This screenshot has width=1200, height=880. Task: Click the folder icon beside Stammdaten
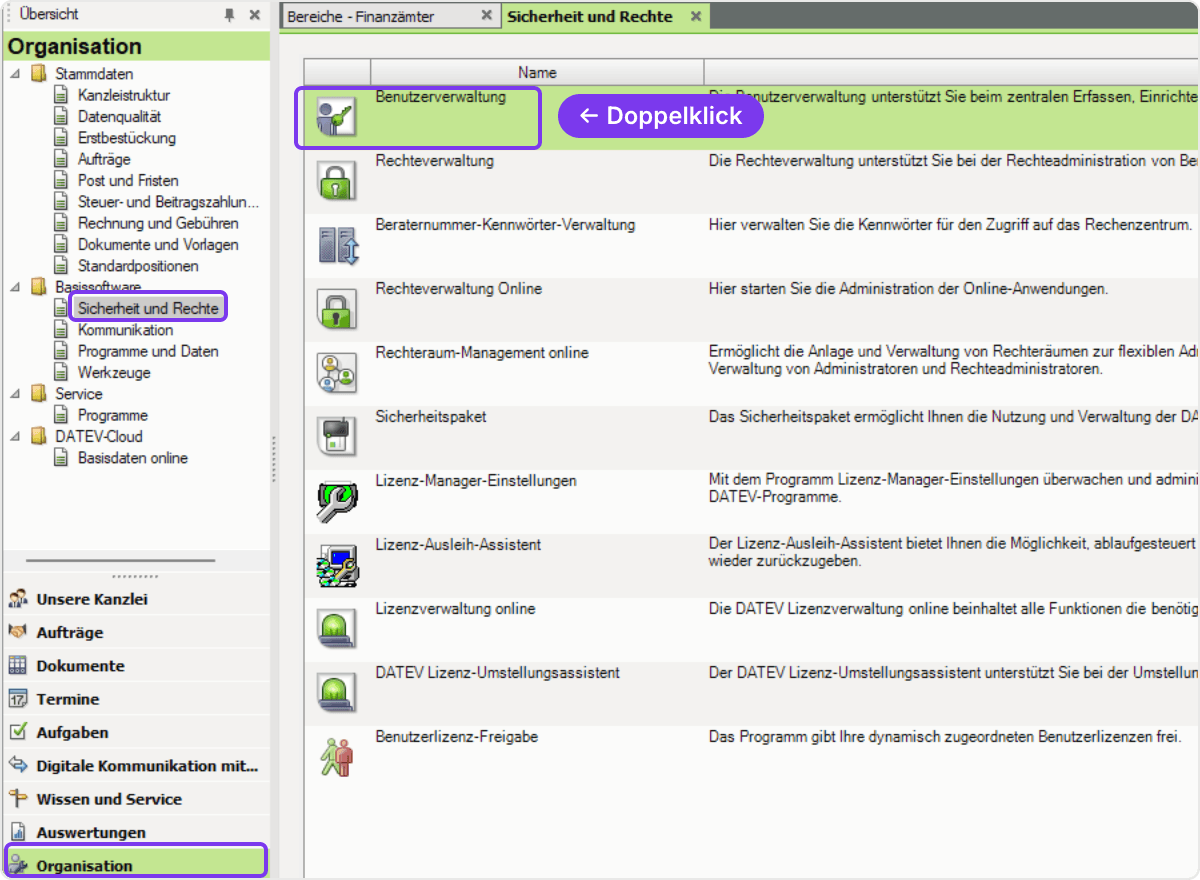39,73
